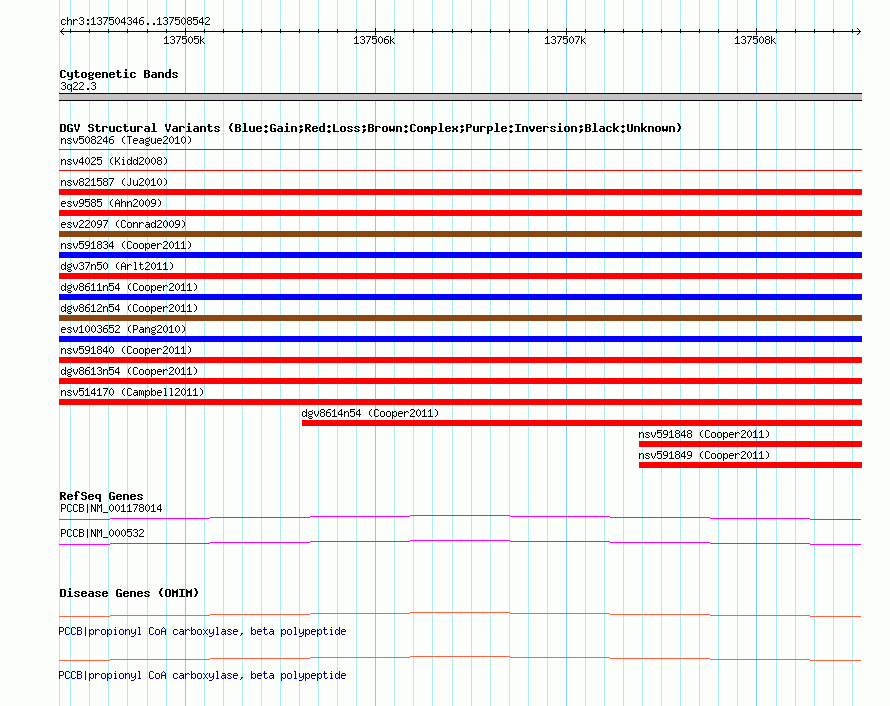Click the gray 3q22.3 cytogenetic band bar

point(460,97)
